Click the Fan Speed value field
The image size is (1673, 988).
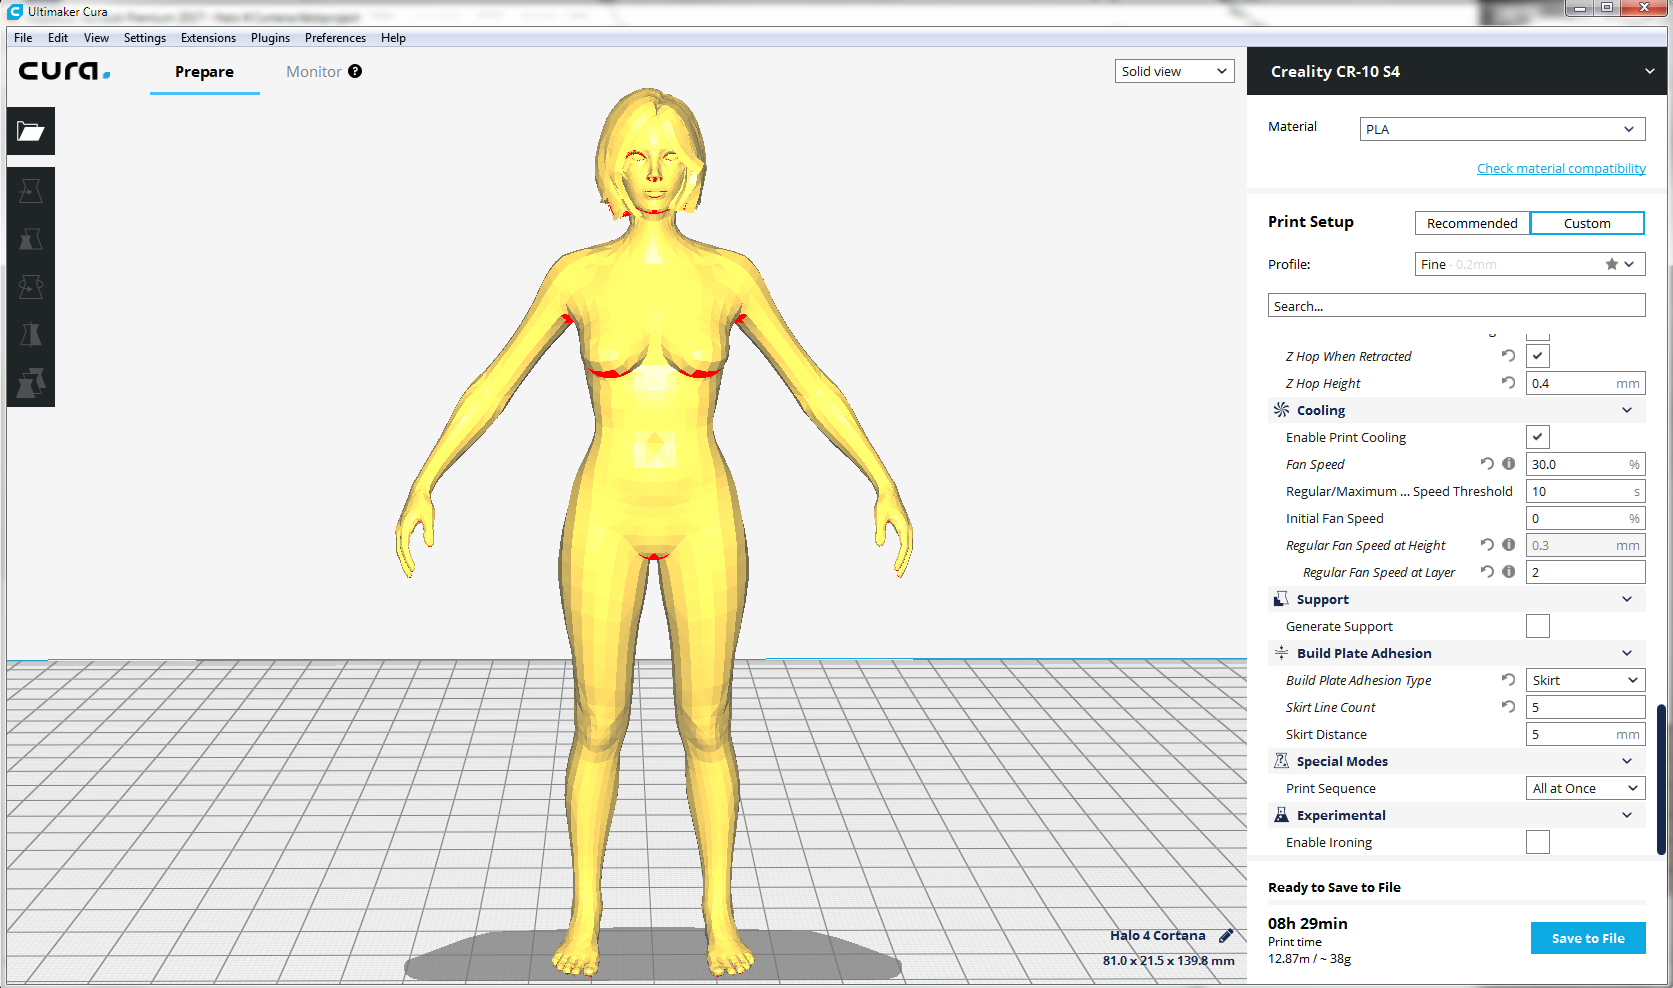tap(1585, 464)
